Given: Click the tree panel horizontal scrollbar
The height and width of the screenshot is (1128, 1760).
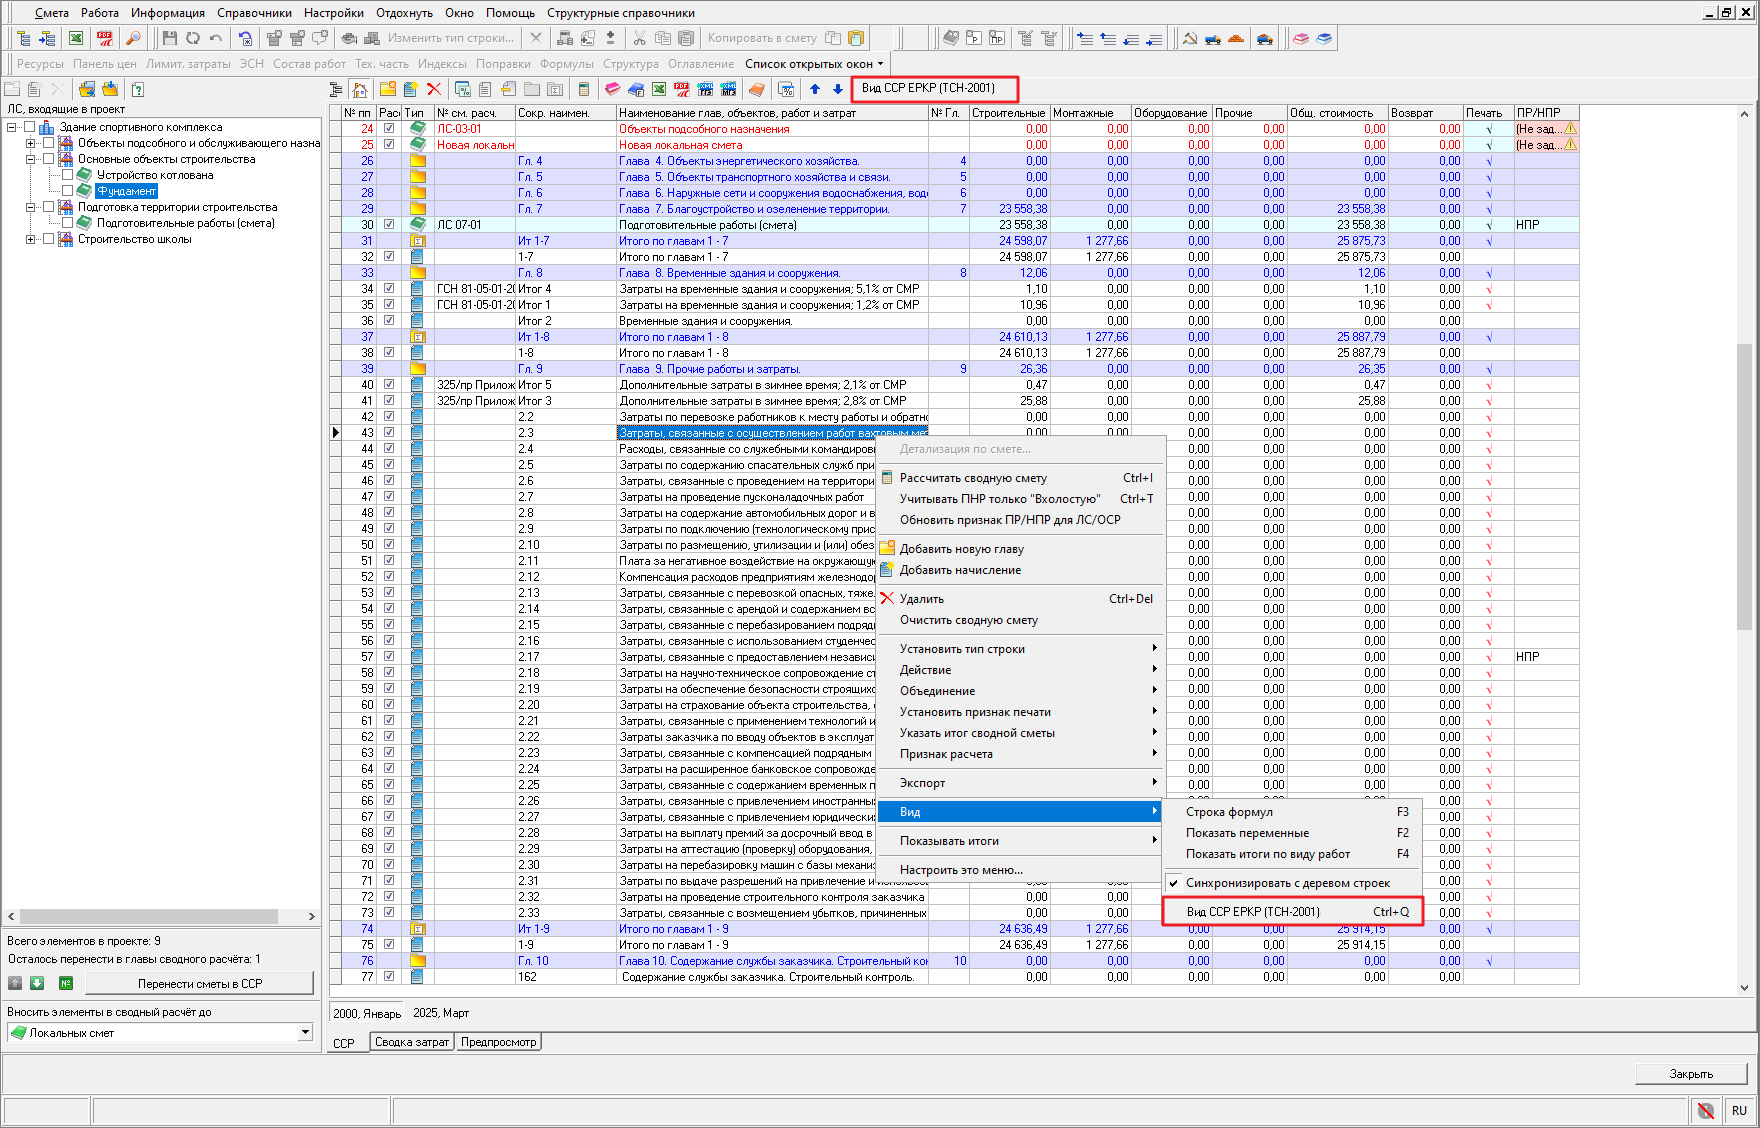Looking at the screenshot, I should pyautogui.click(x=150, y=916).
